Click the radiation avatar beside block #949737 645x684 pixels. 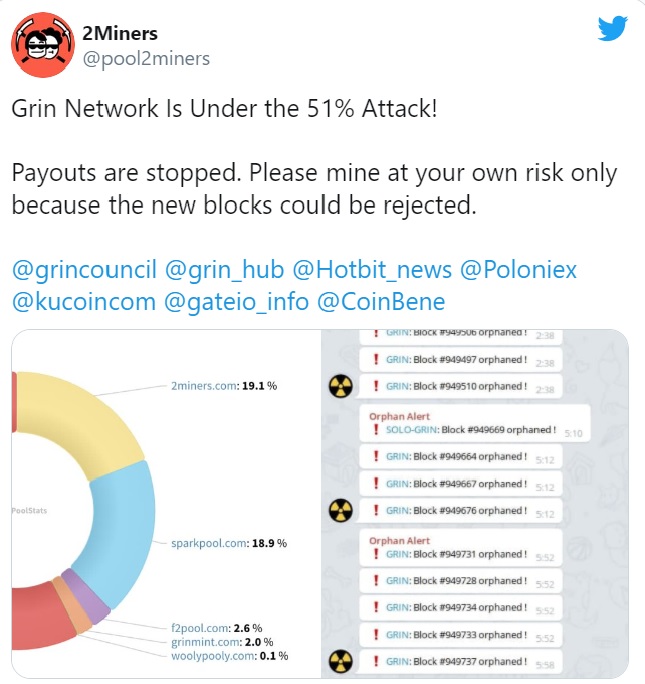click(x=341, y=661)
